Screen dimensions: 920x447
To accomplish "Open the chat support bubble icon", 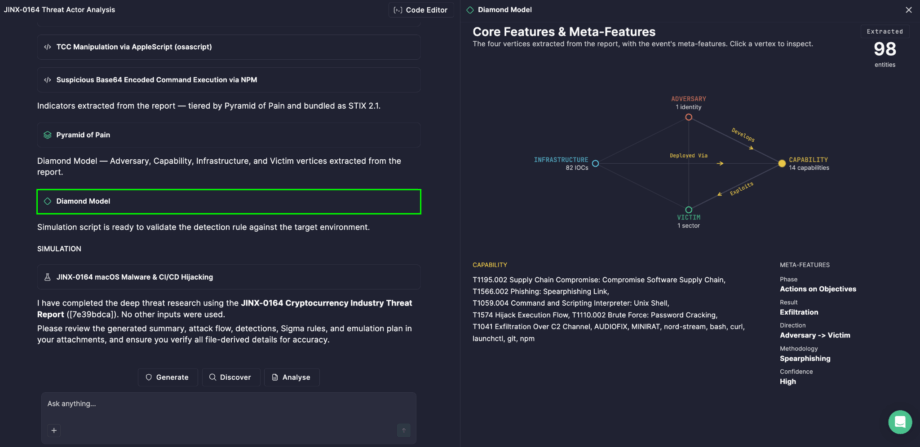I will (x=900, y=422).
